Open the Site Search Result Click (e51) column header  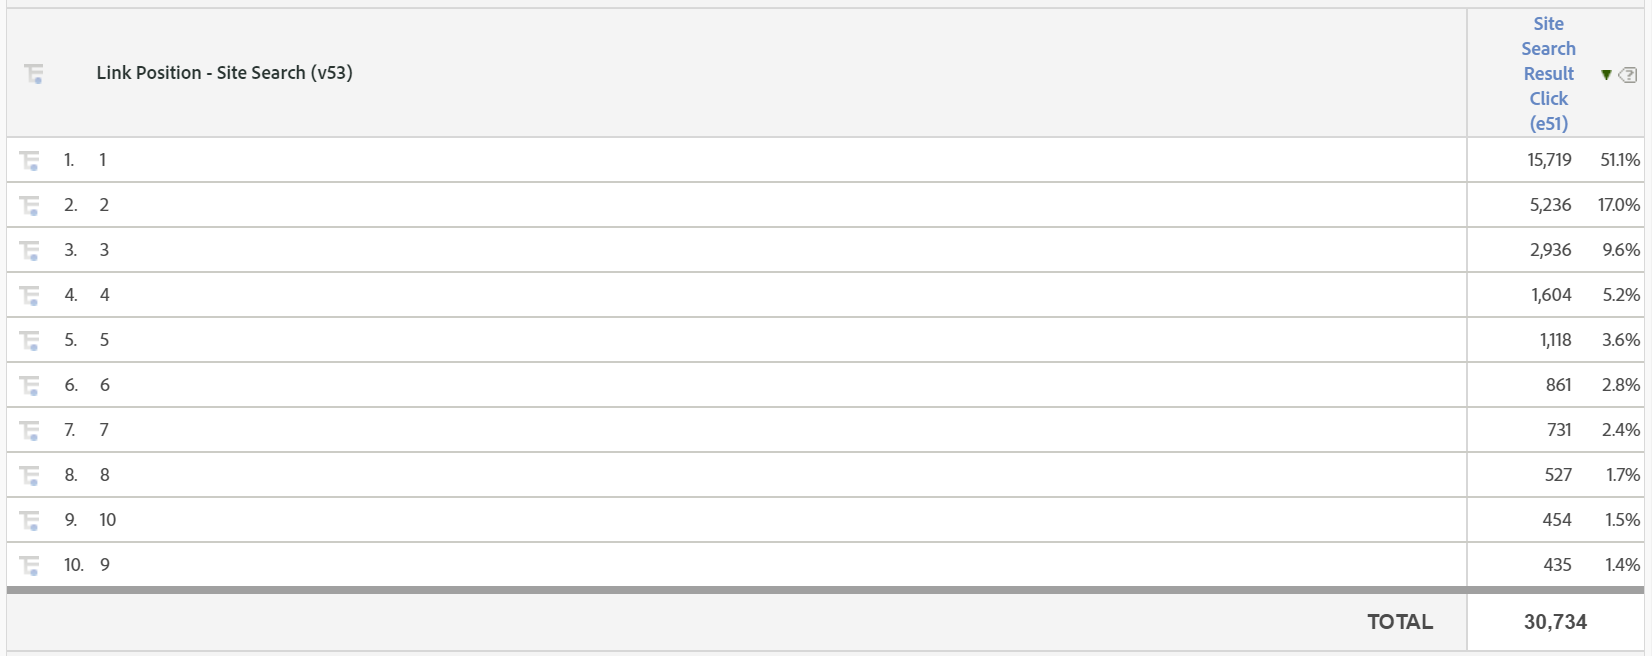[1547, 73]
